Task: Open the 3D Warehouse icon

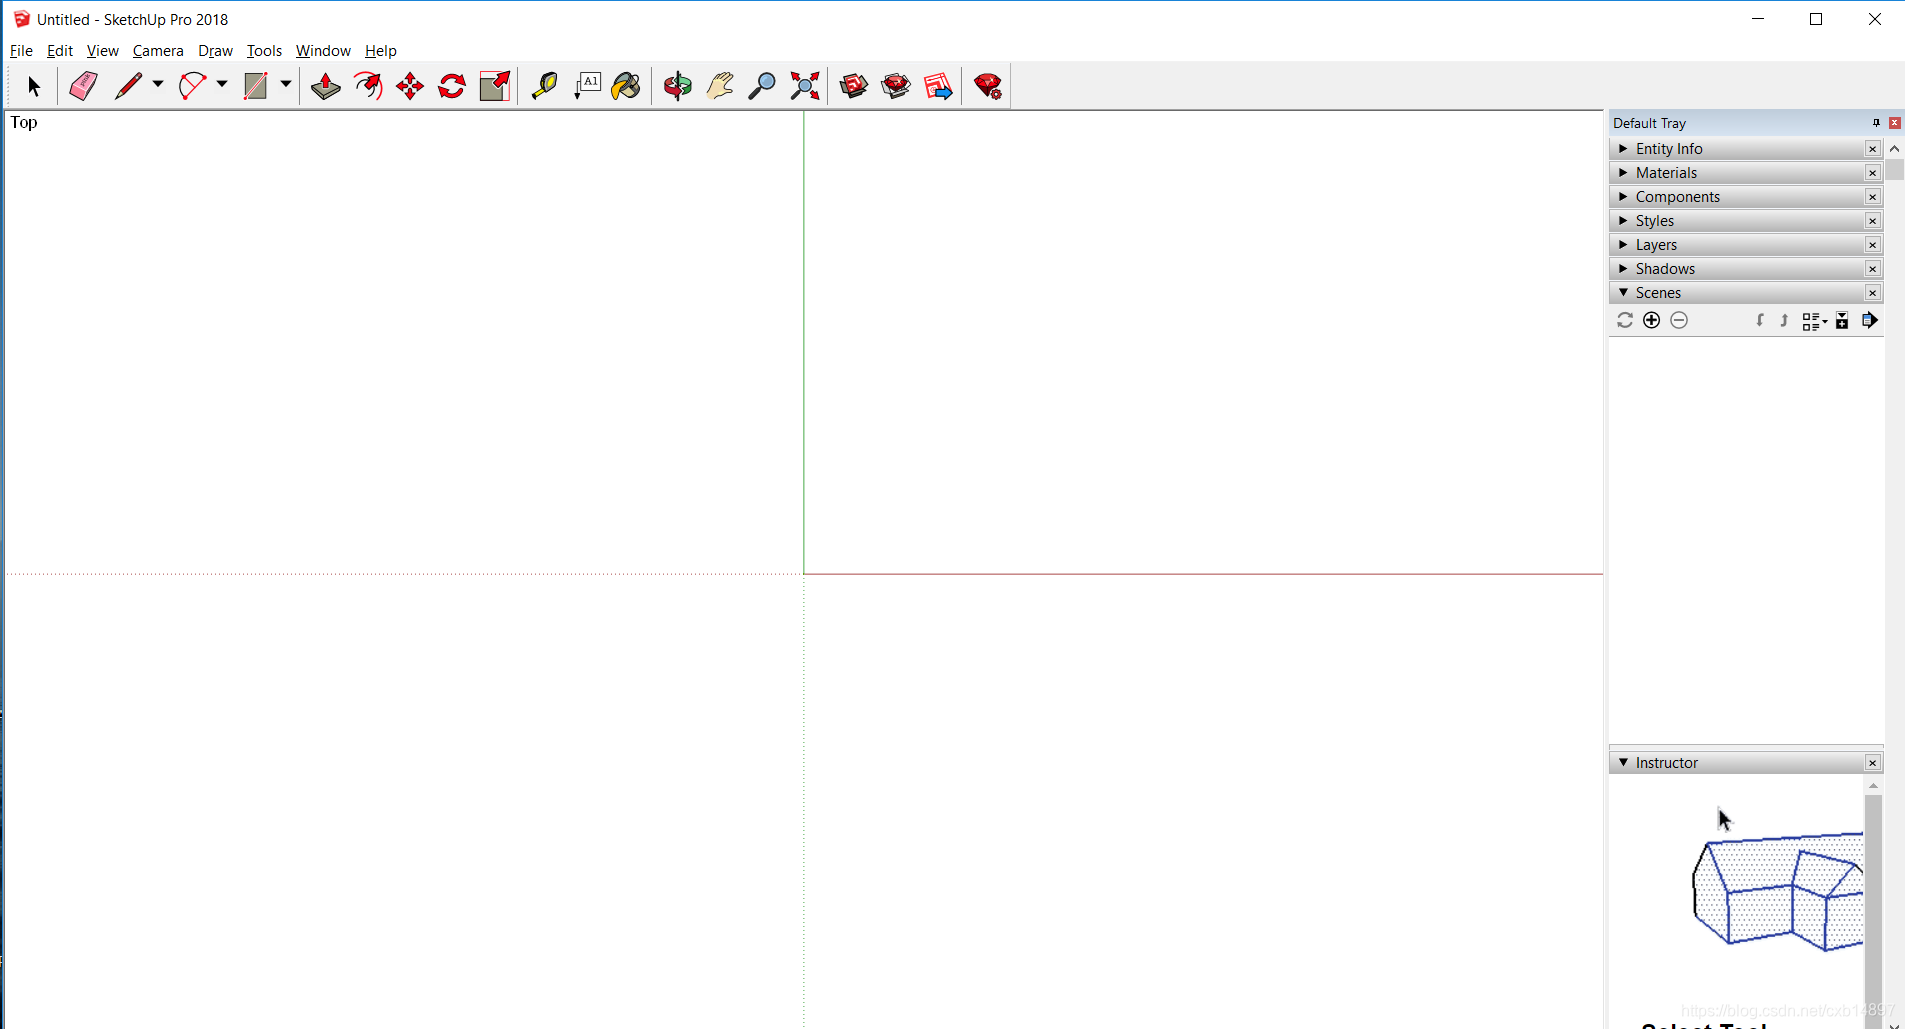Action: (x=854, y=86)
